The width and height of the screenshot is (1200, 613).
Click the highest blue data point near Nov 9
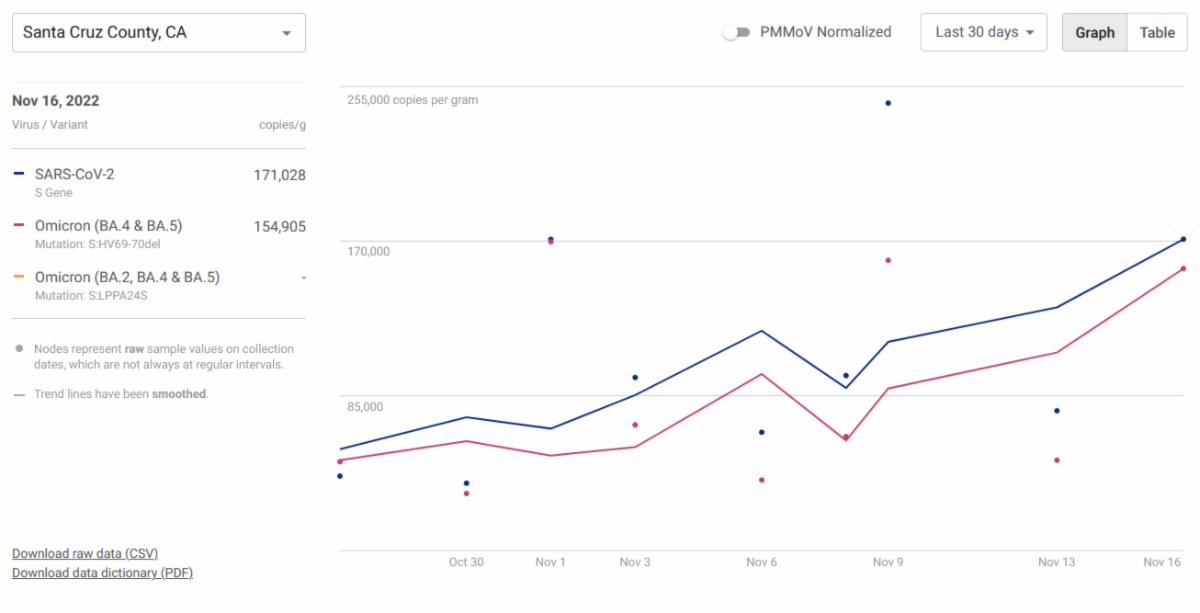(888, 103)
